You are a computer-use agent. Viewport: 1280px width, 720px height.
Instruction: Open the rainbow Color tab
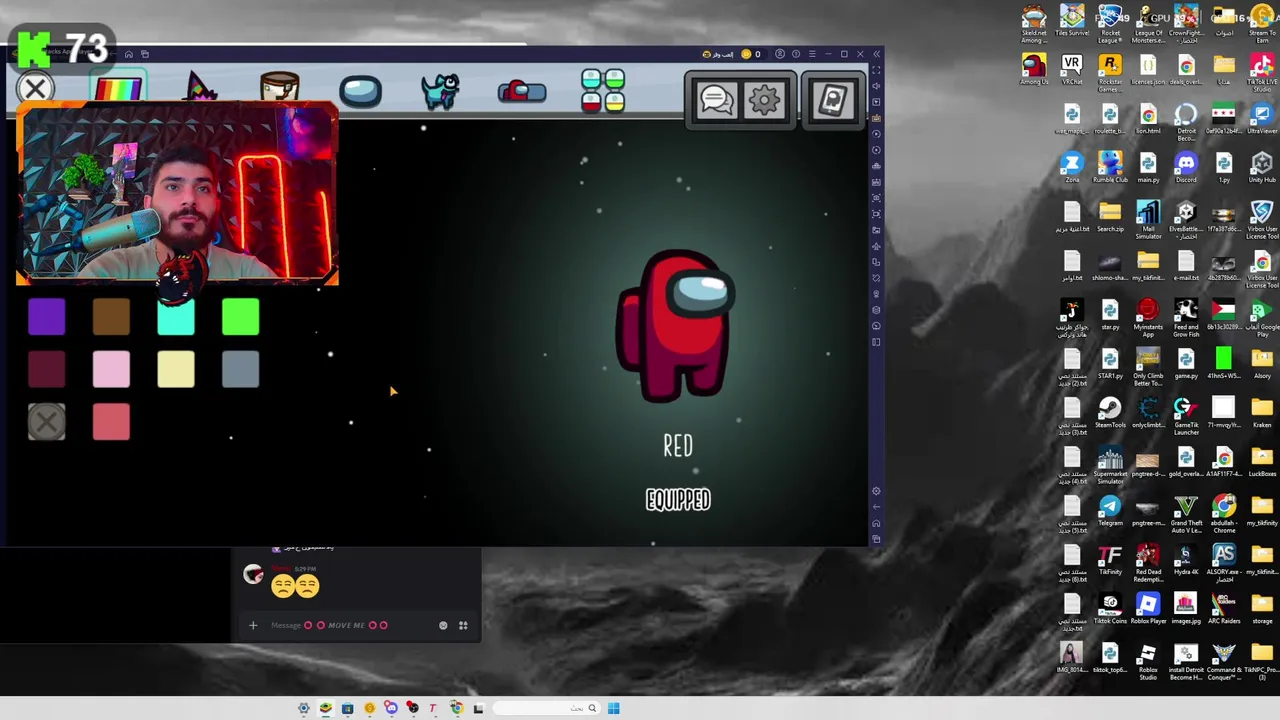(x=118, y=89)
